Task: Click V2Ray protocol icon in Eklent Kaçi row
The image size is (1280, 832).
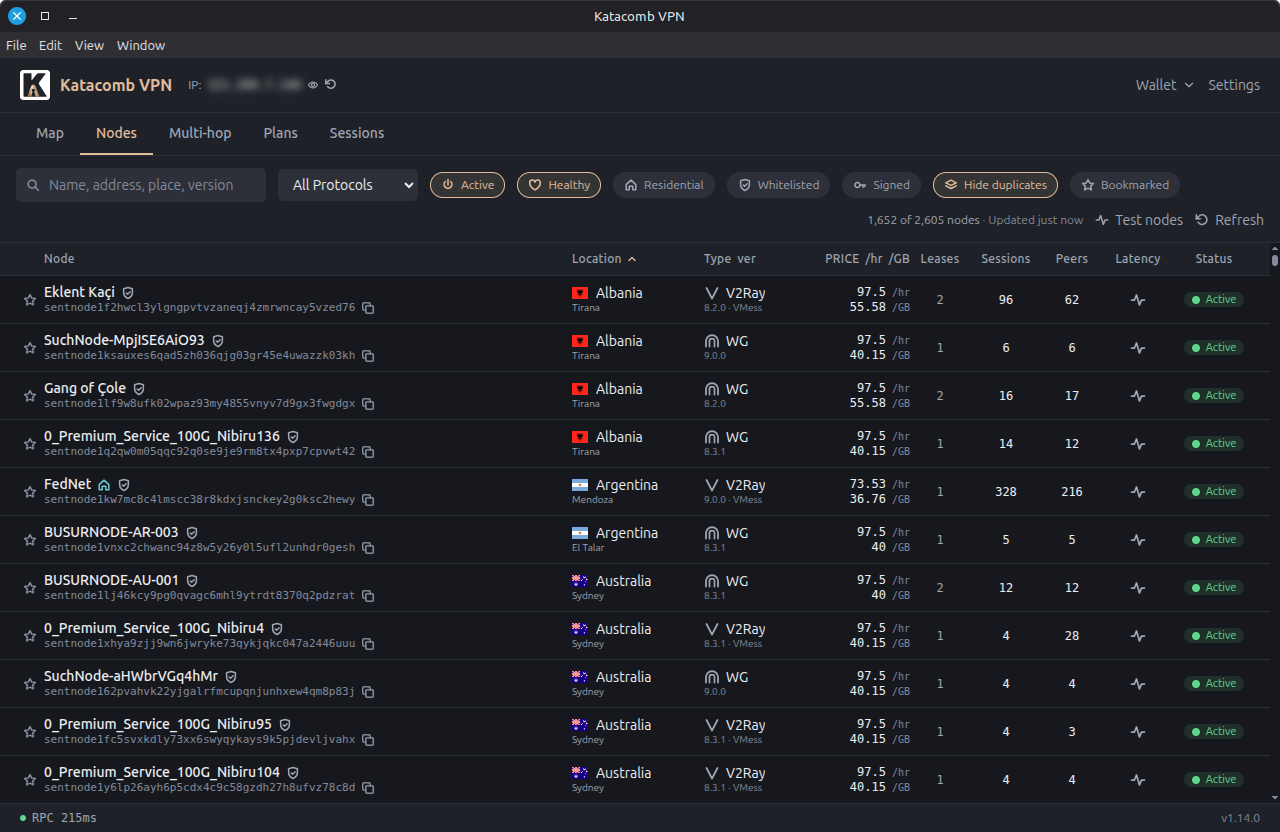Action: tap(712, 293)
